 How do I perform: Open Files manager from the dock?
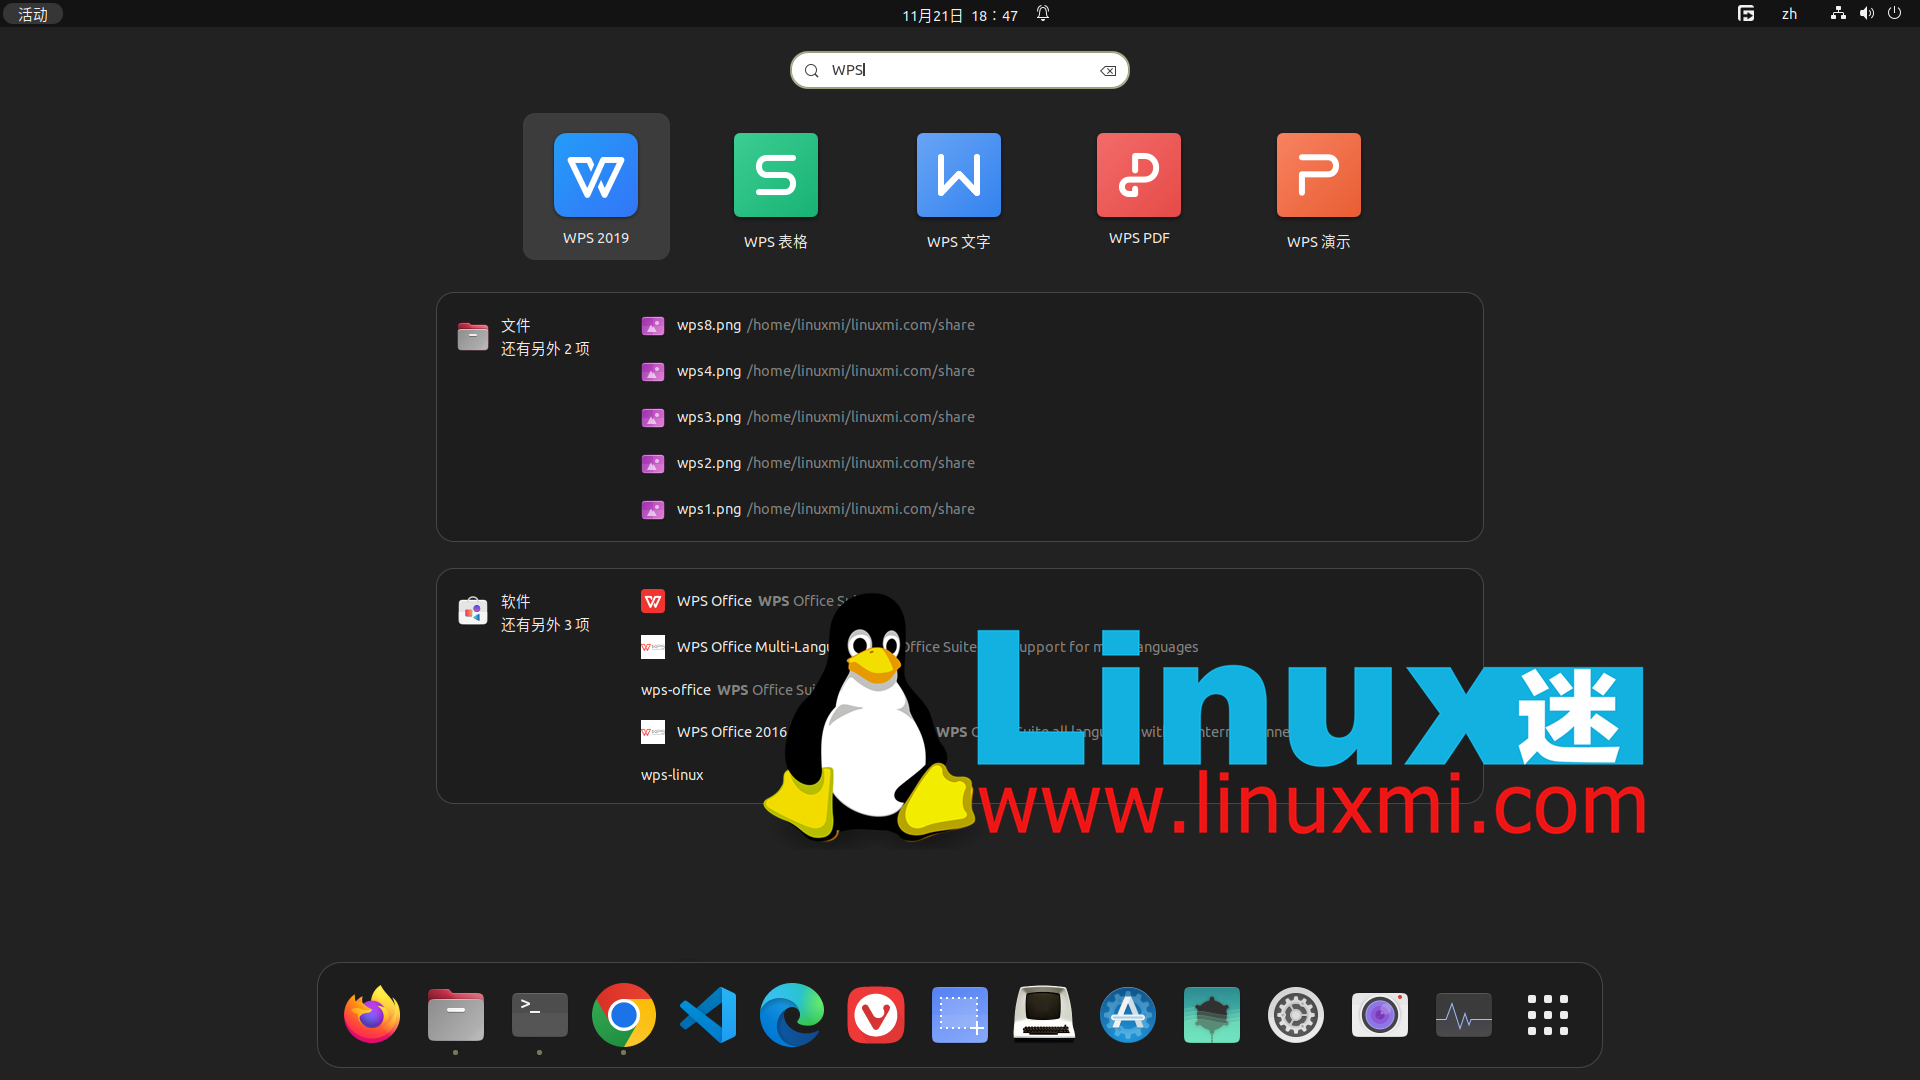(x=456, y=1015)
